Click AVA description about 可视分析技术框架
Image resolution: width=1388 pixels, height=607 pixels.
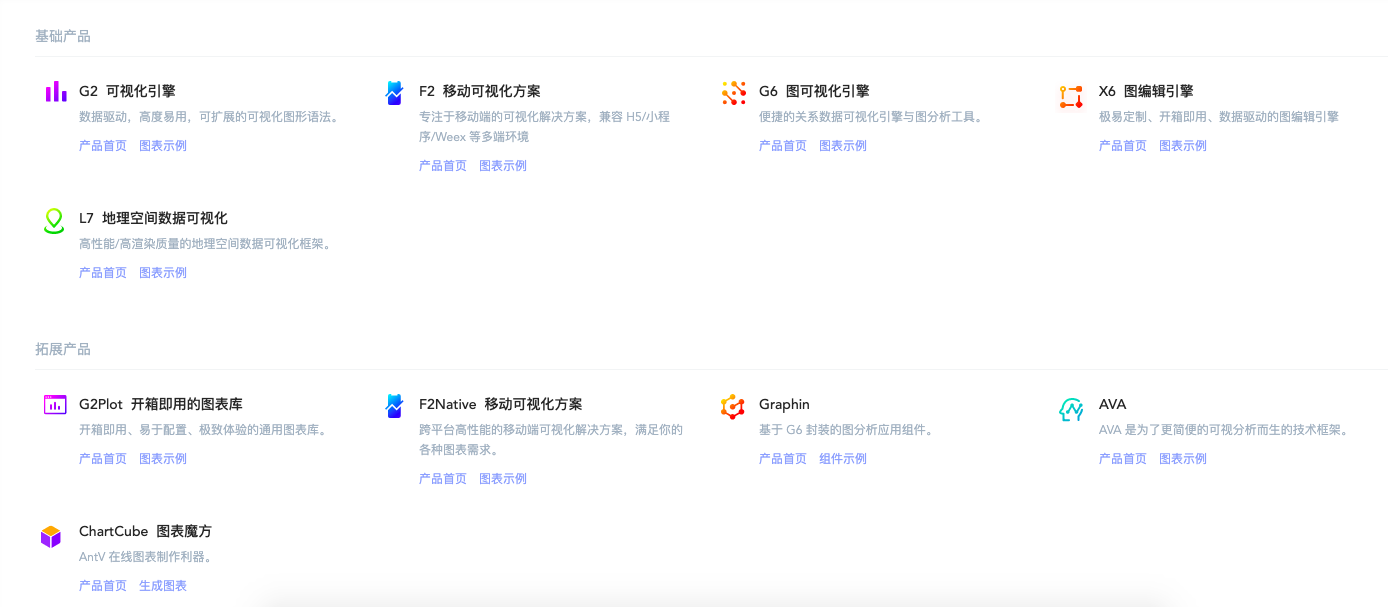(1224, 430)
